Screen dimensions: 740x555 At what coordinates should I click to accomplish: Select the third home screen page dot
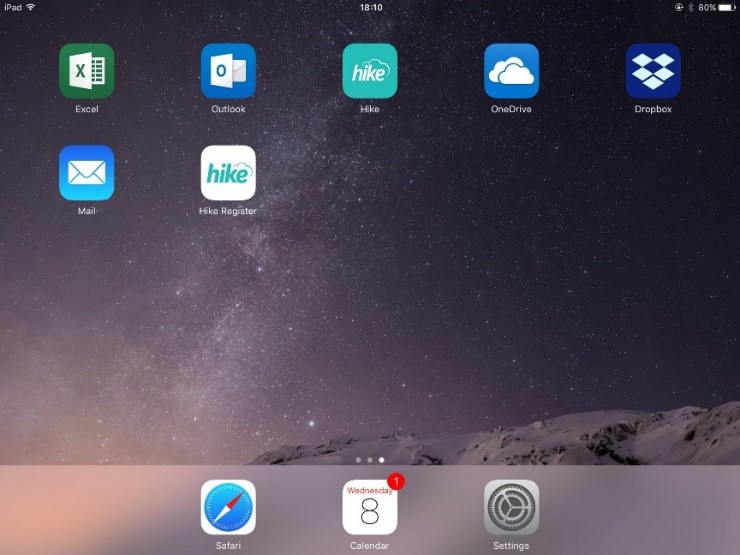pyautogui.click(x=381, y=460)
